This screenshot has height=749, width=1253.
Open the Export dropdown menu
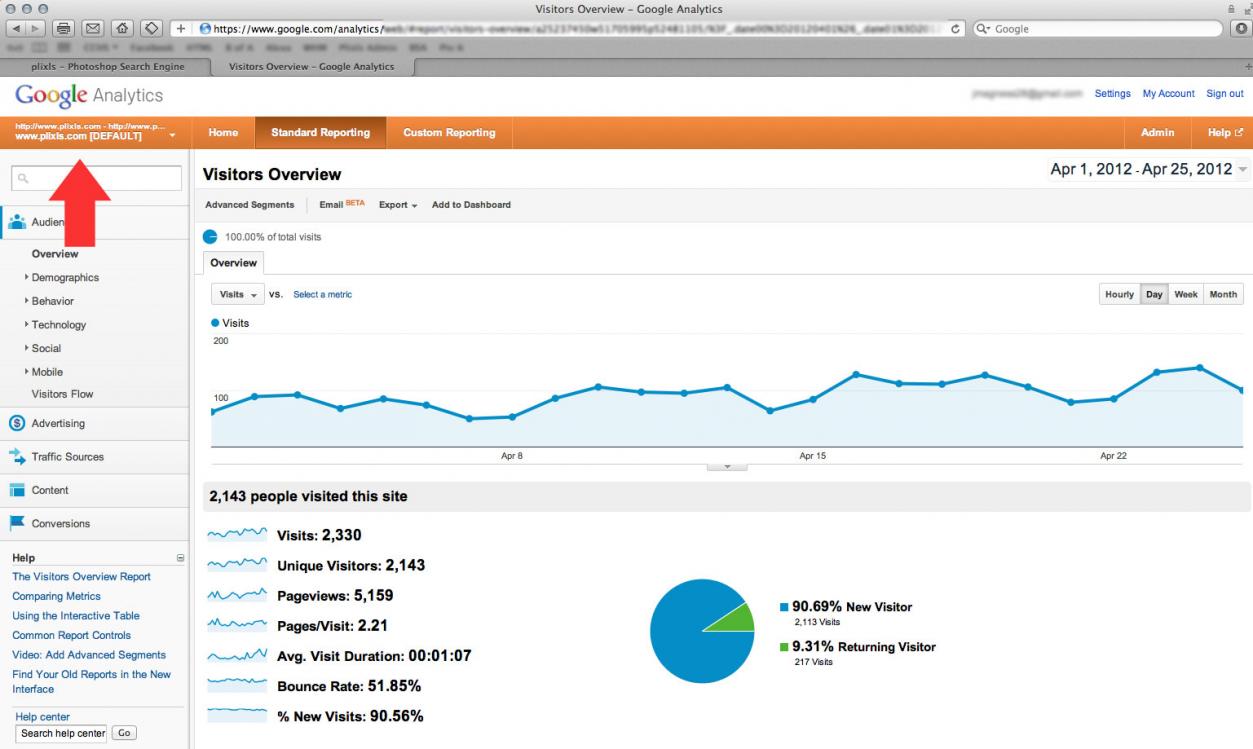pos(398,205)
